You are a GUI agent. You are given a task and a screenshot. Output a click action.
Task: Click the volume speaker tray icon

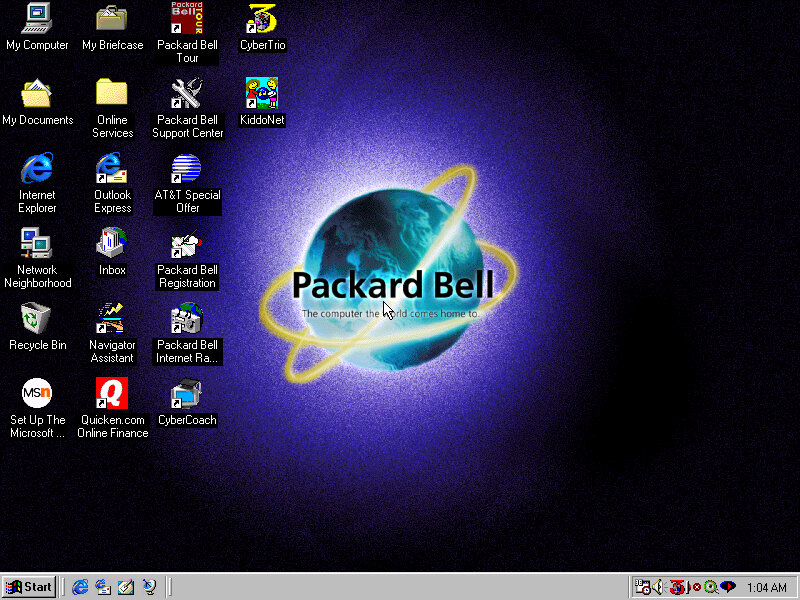point(659,587)
